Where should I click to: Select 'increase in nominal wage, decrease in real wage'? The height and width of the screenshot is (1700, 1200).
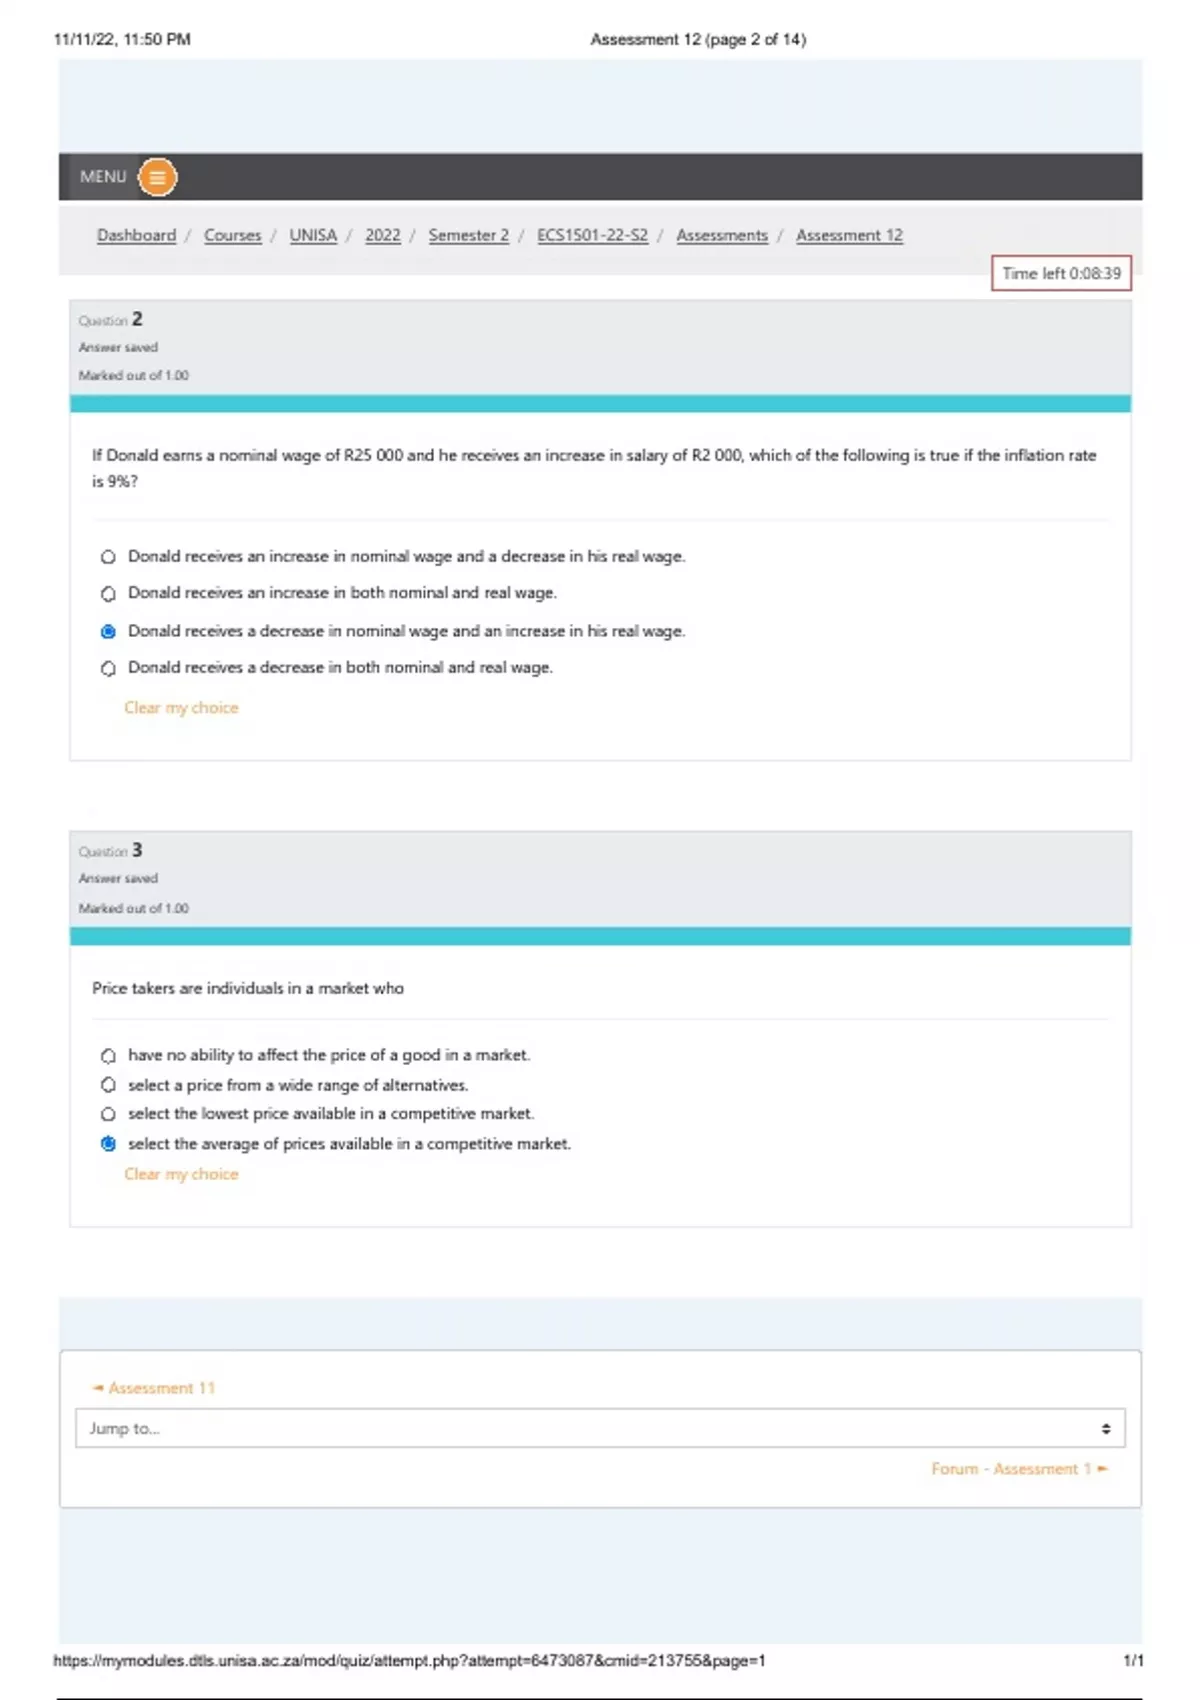pyautogui.click(x=108, y=557)
